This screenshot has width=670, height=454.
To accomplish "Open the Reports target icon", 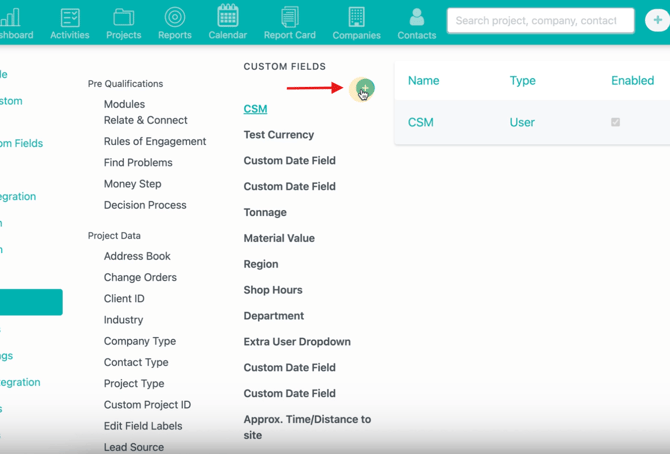I will [x=175, y=18].
